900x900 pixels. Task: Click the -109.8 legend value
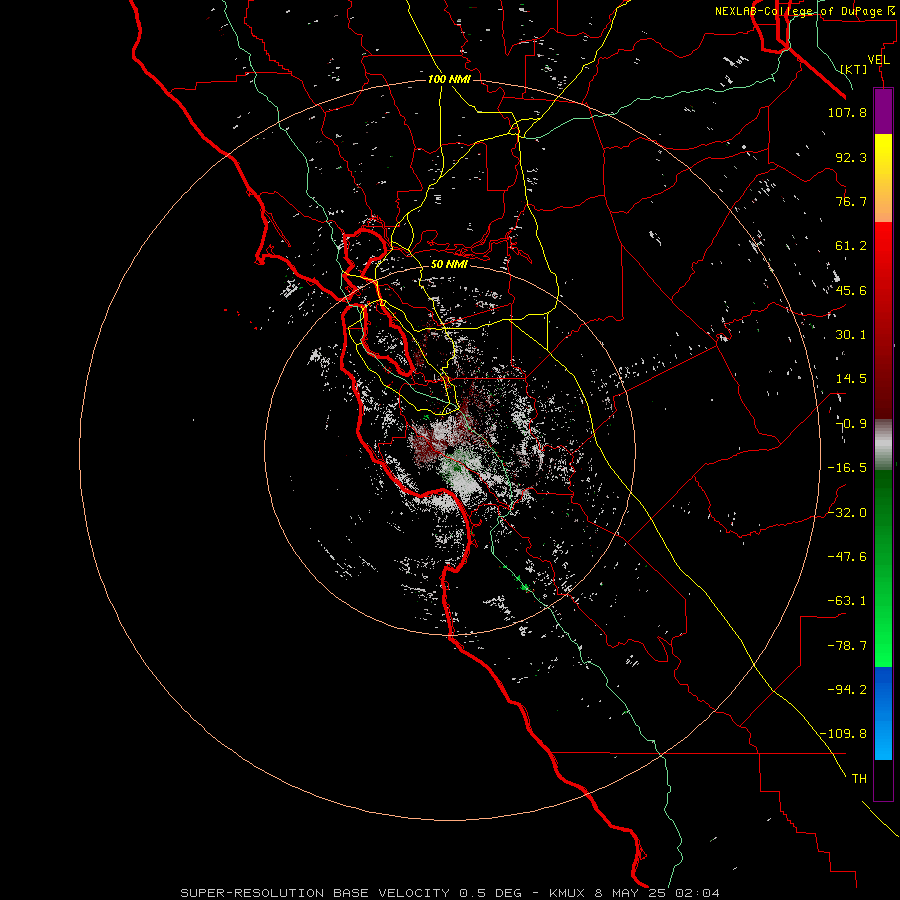[843, 734]
